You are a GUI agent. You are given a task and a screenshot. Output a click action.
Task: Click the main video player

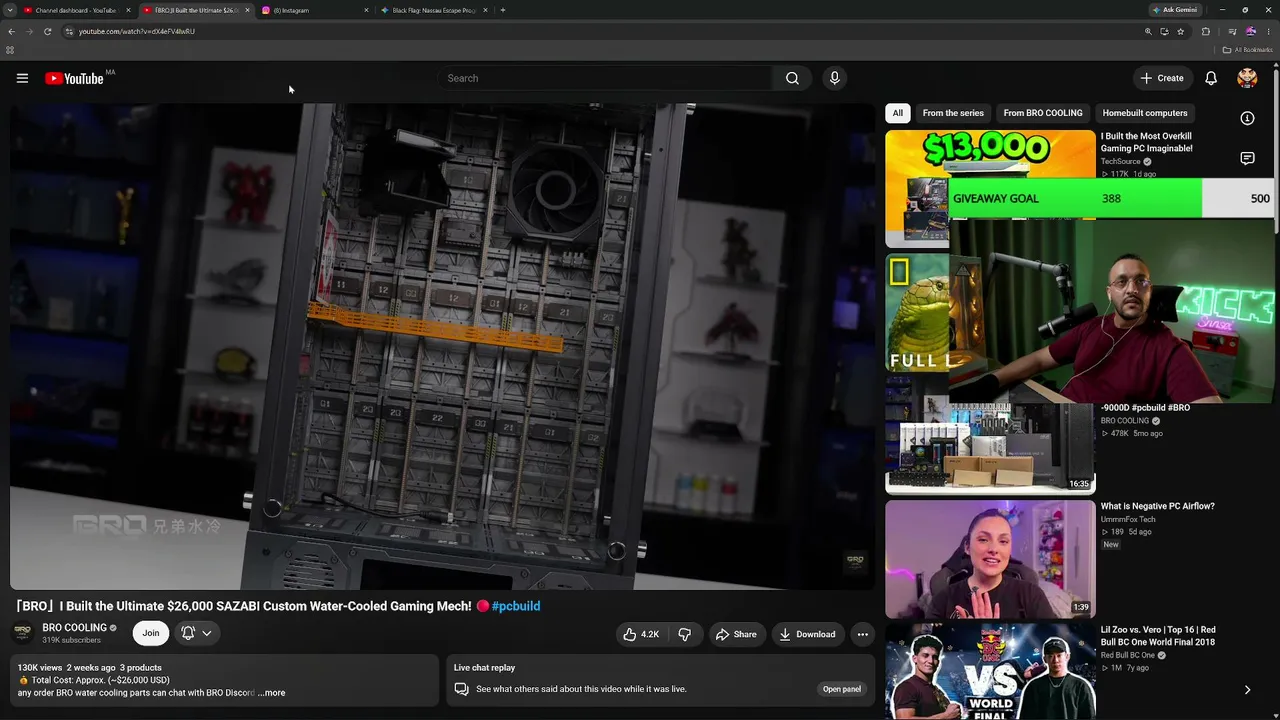click(442, 346)
